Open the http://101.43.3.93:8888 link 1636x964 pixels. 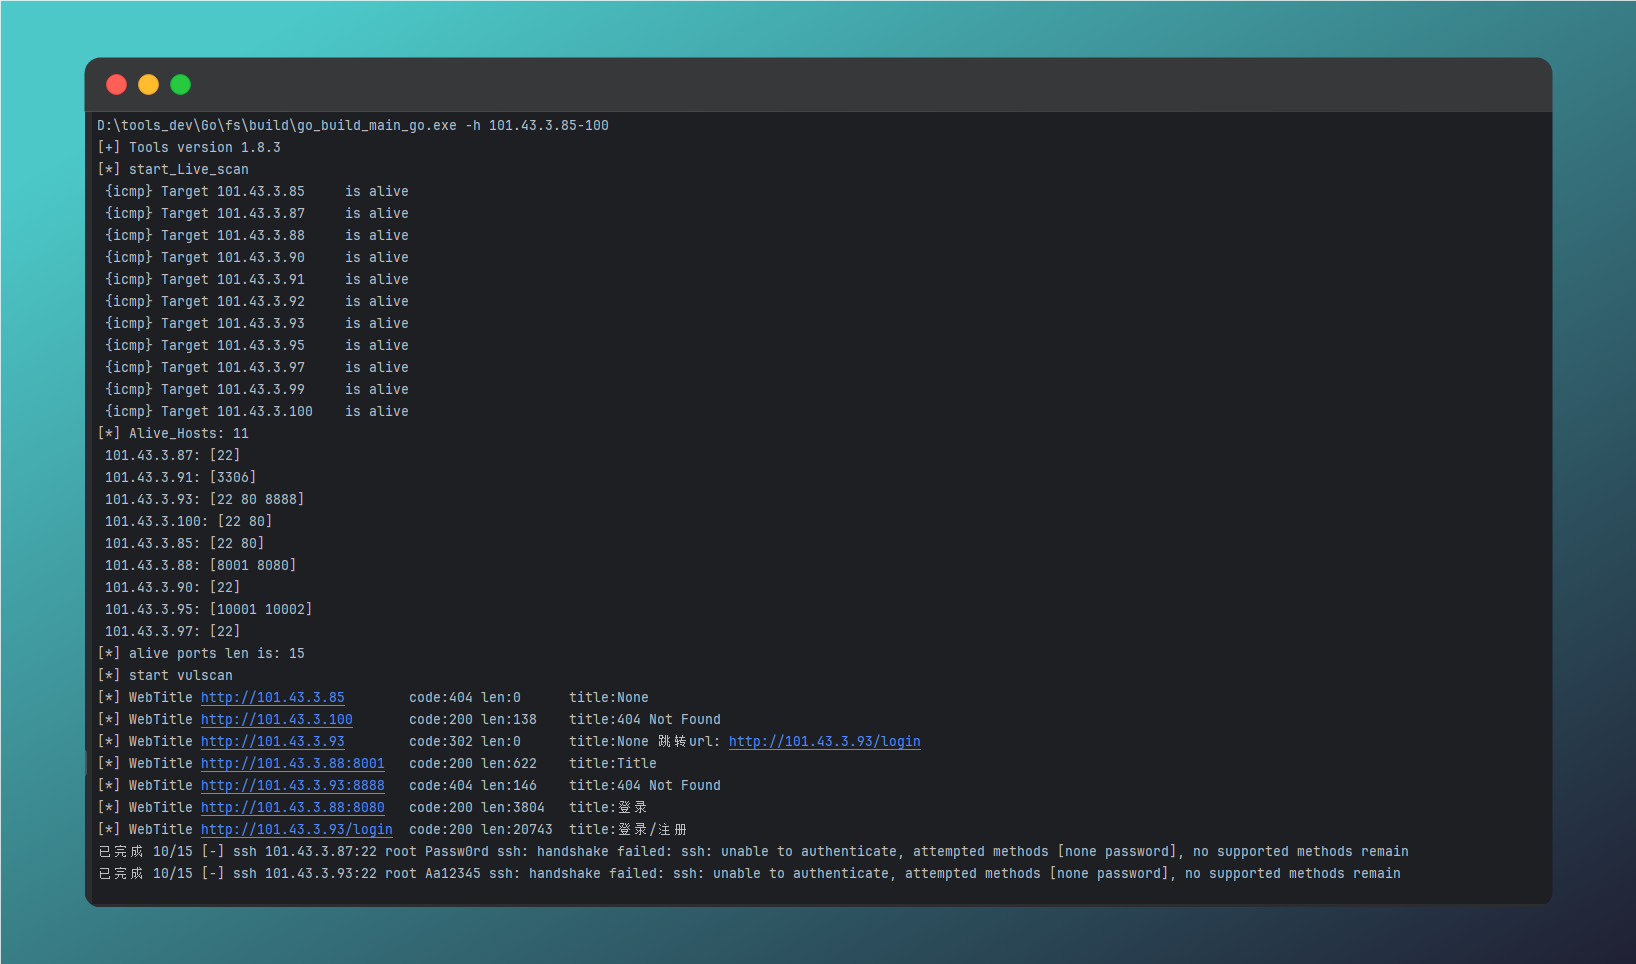[291, 785]
